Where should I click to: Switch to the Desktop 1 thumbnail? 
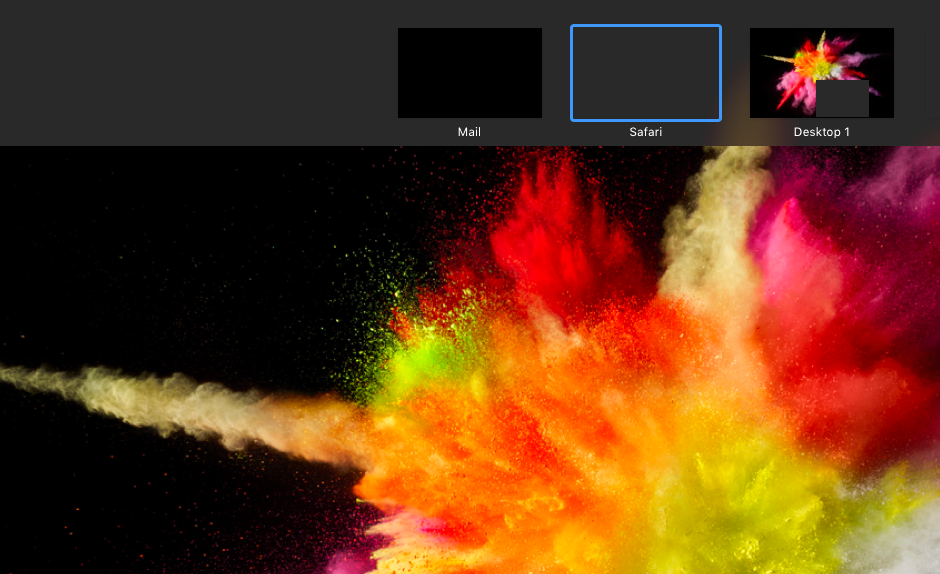821,73
